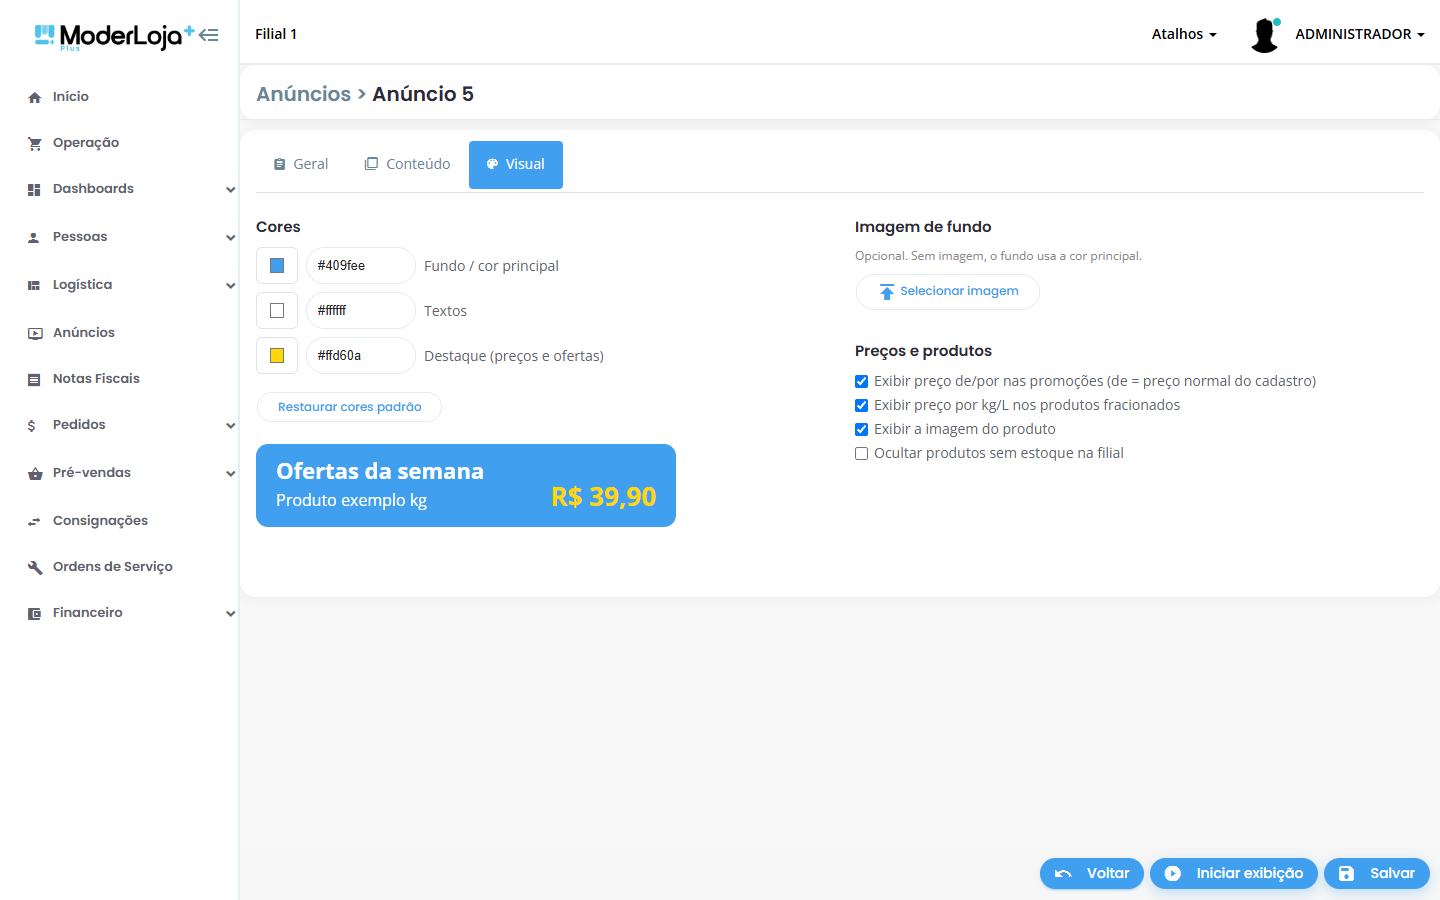Expand the Pessoas submenu chevron
The width and height of the screenshot is (1440, 900).
(x=230, y=237)
